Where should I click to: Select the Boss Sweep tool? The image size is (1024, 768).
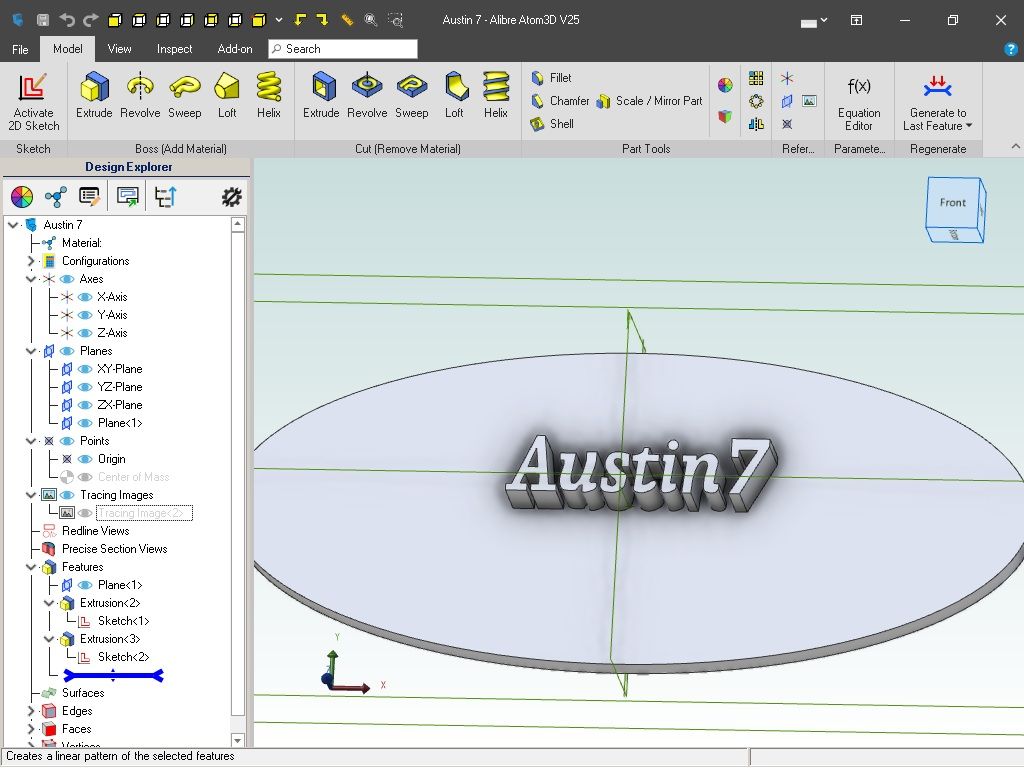(185, 95)
